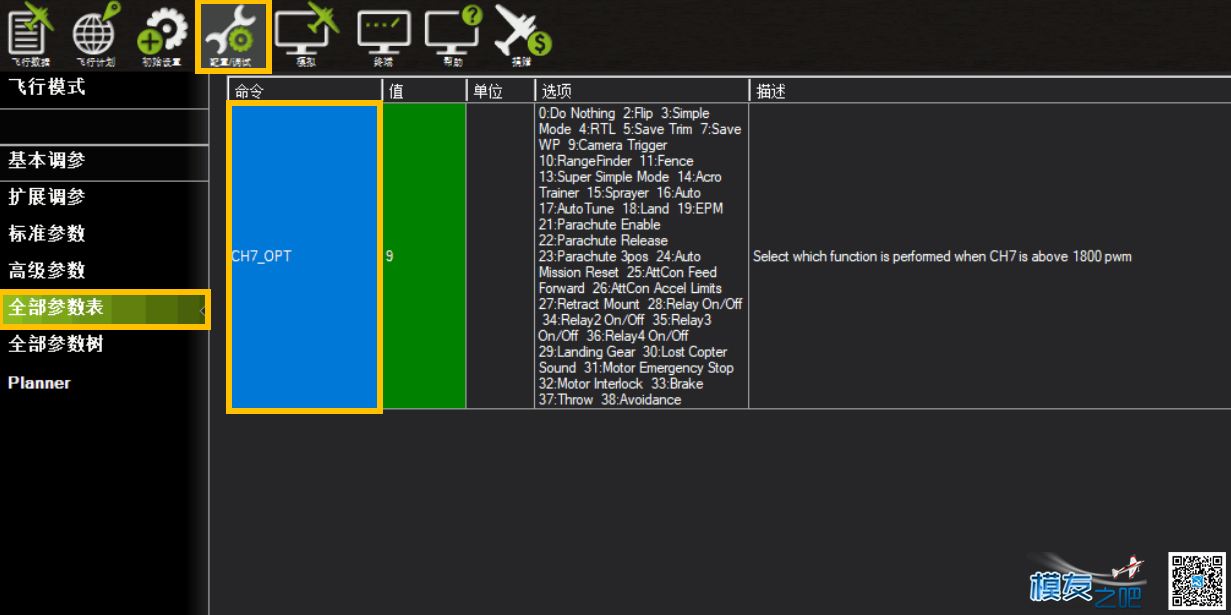Open the Simulation (模拟) monitor icon
The width and height of the screenshot is (1231, 615).
coord(307,35)
